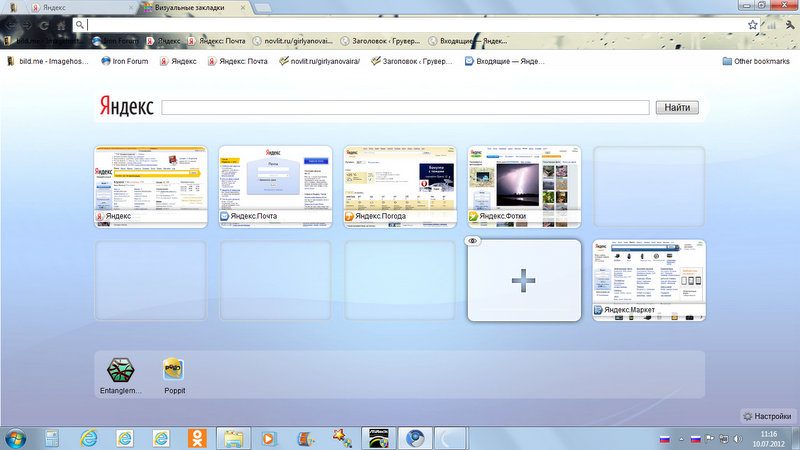The image size is (800, 450).
Task: Switch to the Яндекс tab
Action: [x=82, y=8]
